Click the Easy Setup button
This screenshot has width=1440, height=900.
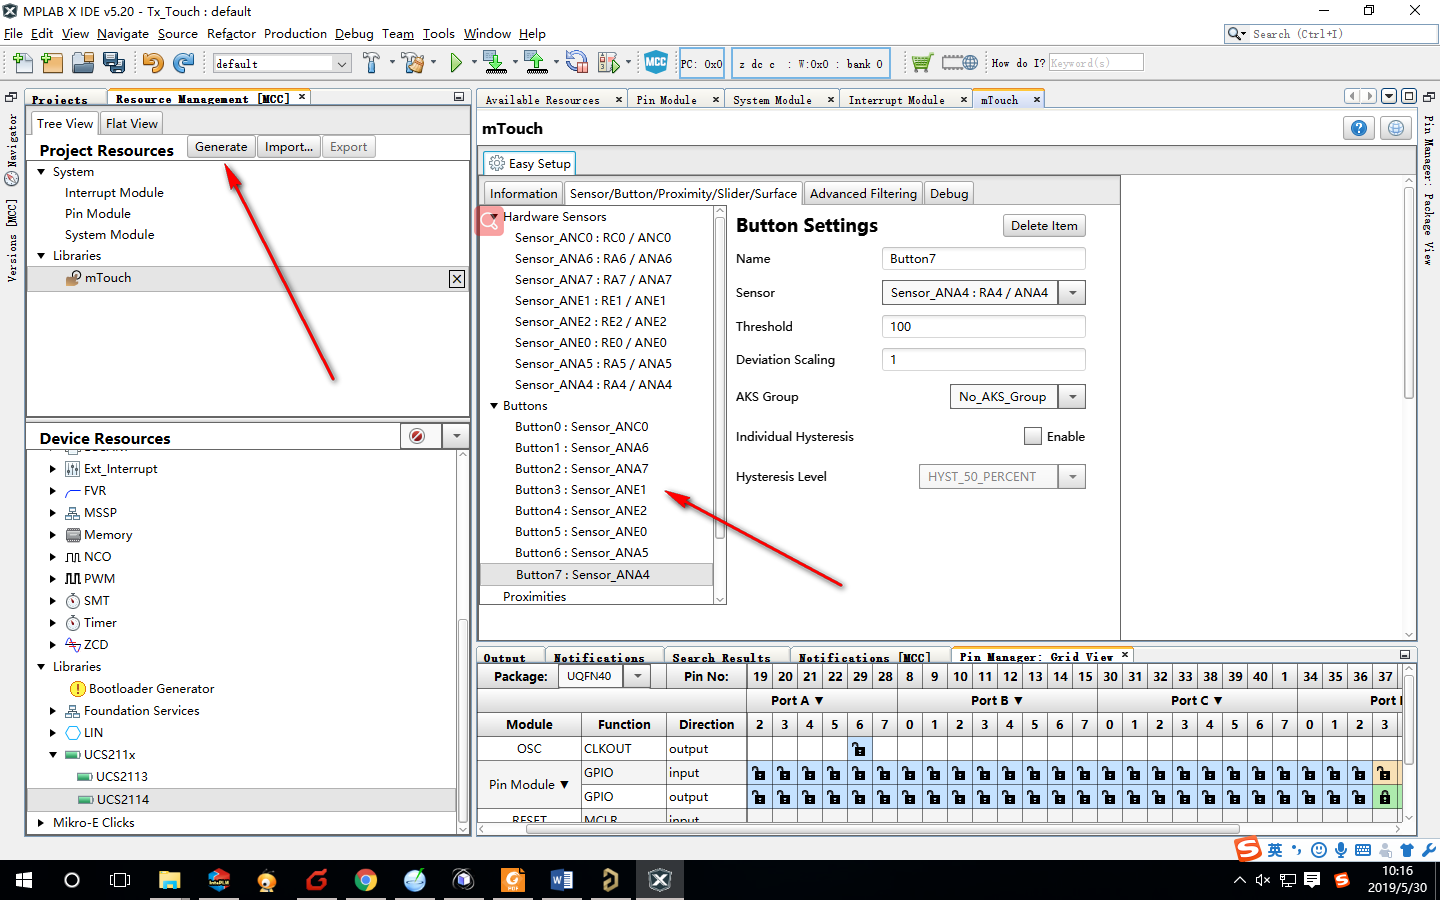pos(530,164)
